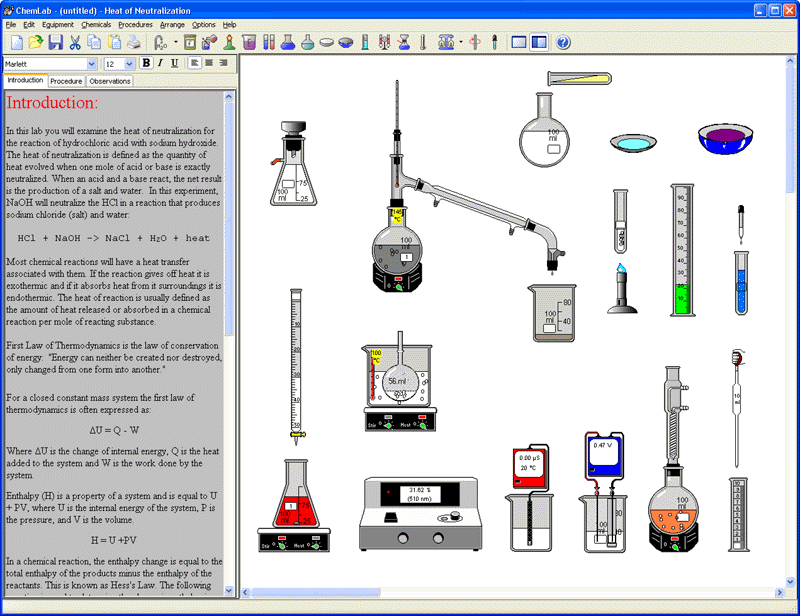Click the pipette toolbar icon
Screen dimensions: 800x616
pos(495,42)
